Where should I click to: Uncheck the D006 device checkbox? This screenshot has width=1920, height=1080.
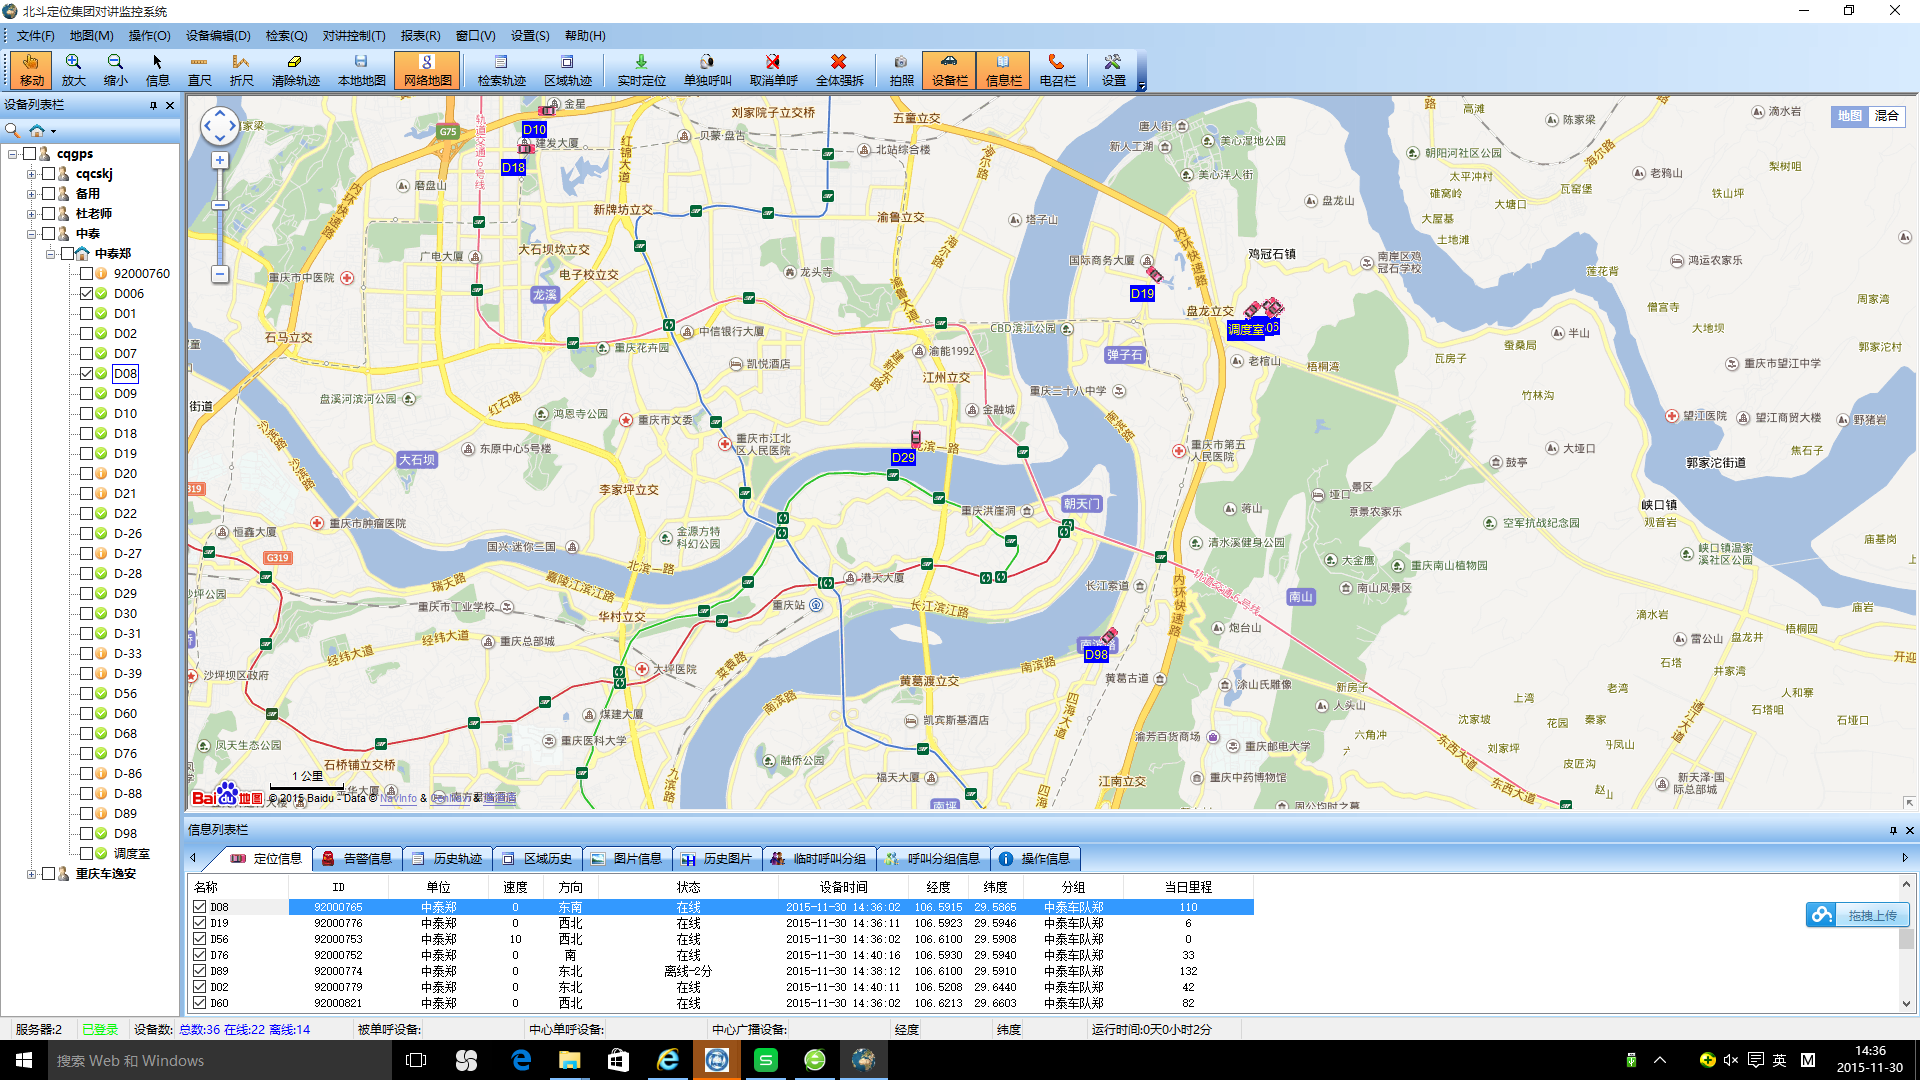pyautogui.click(x=86, y=293)
